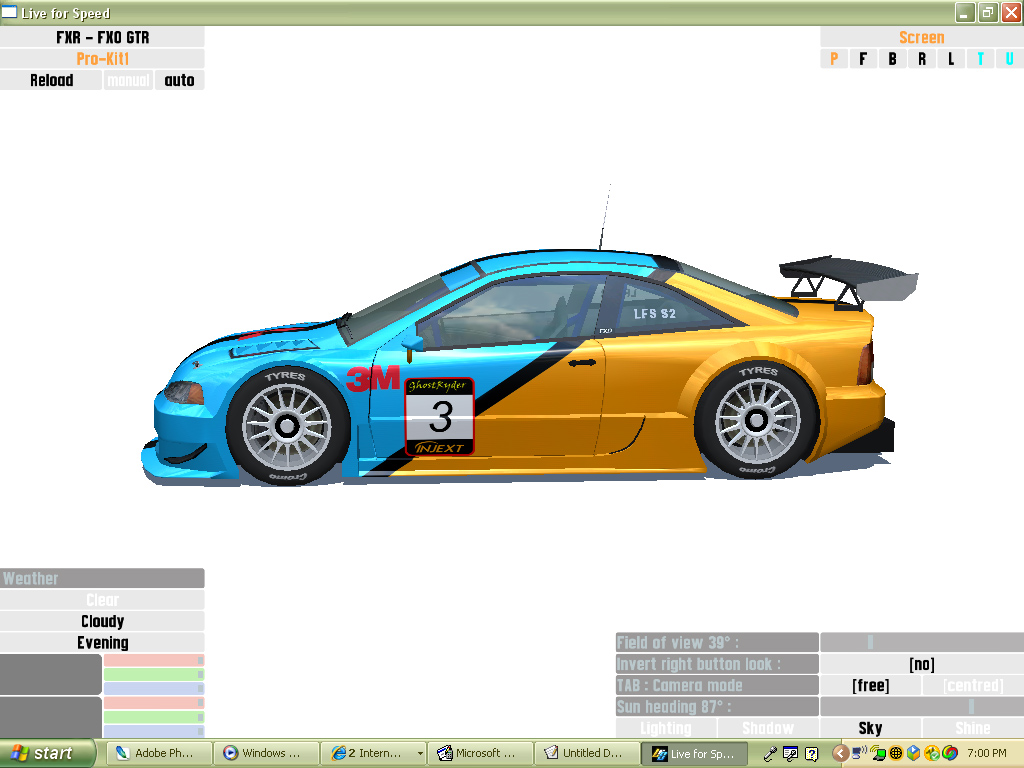Screen dimensions: 1024x768
Task: Click the 7:00 PM system clock
Action: [x=987, y=754]
